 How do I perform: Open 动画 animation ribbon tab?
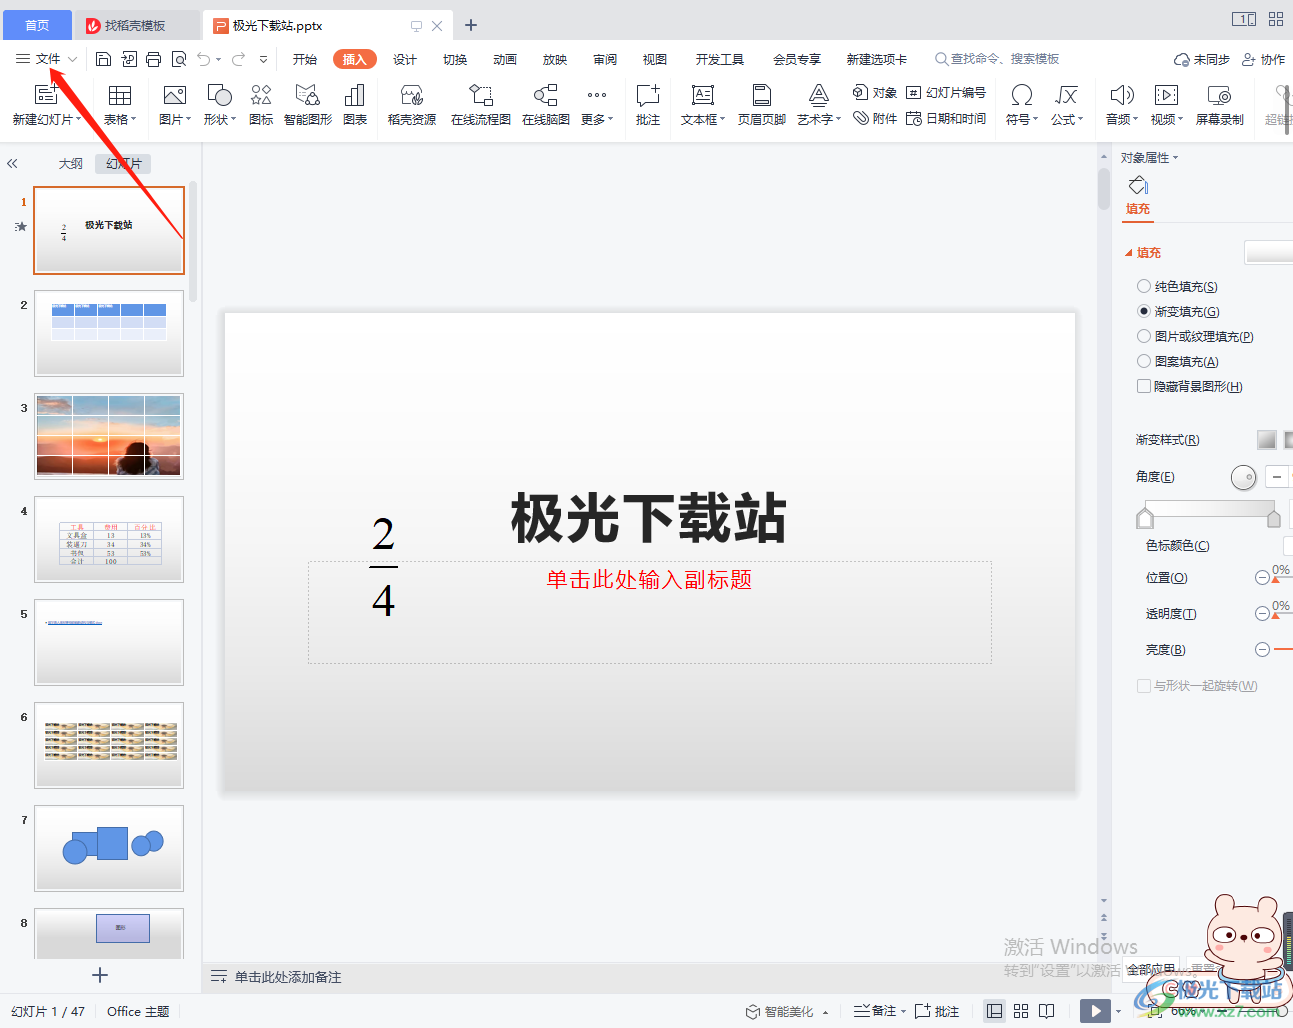tap(505, 59)
